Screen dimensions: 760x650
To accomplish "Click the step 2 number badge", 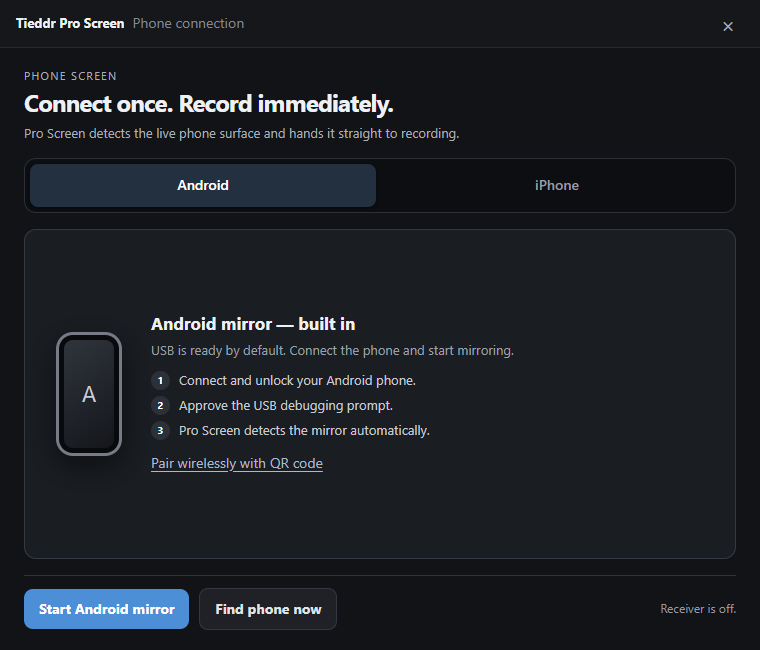I will pos(160,406).
